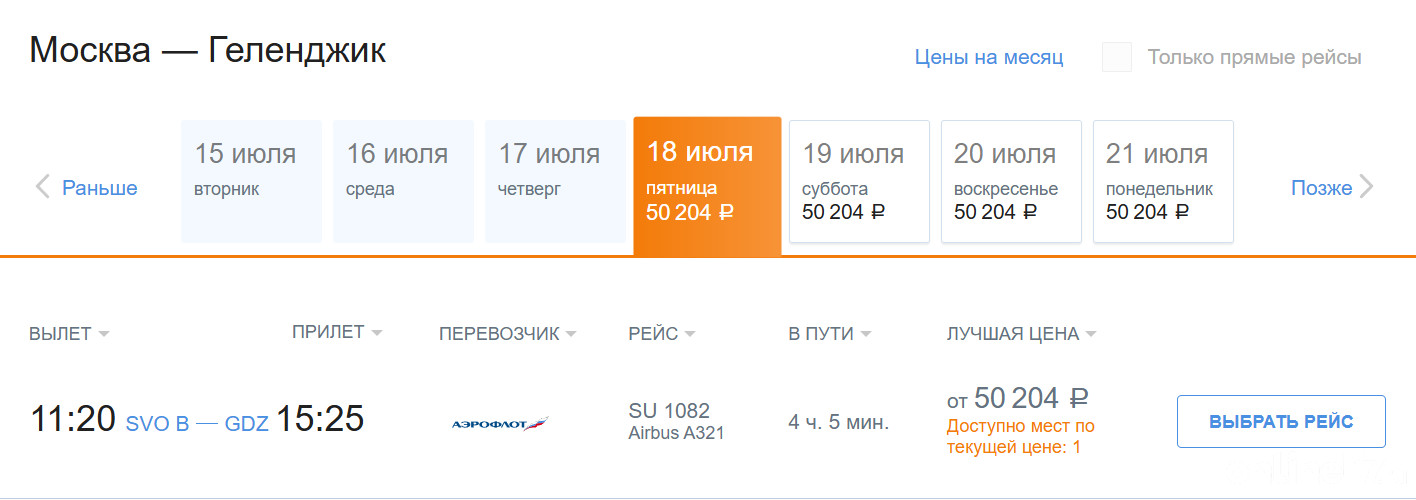Open the ПЕРЕВОЗЧИК sort dropdown
Viewport: 1416px width, 500px height.
click(570, 335)
